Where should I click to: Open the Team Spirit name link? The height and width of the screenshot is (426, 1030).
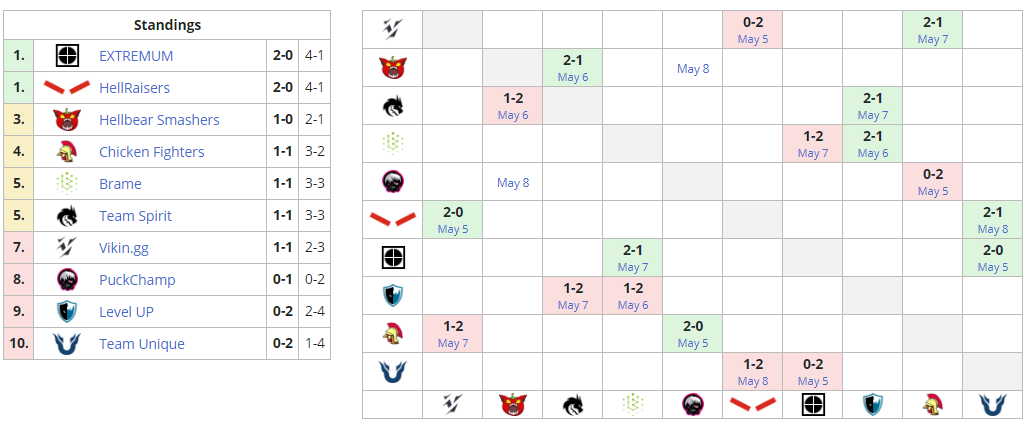tap(135, 216)
